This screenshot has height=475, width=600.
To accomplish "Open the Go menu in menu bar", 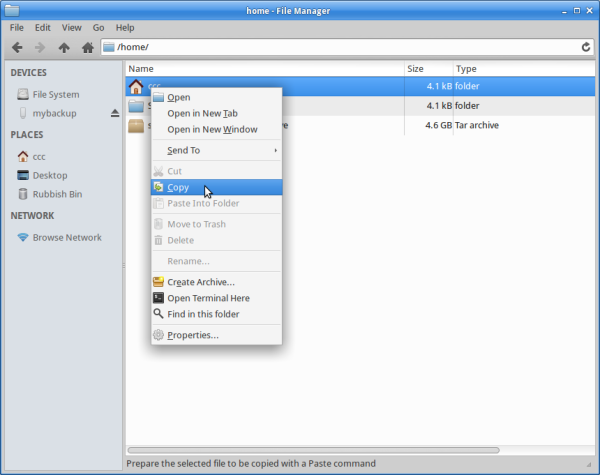I will [98, 27].
